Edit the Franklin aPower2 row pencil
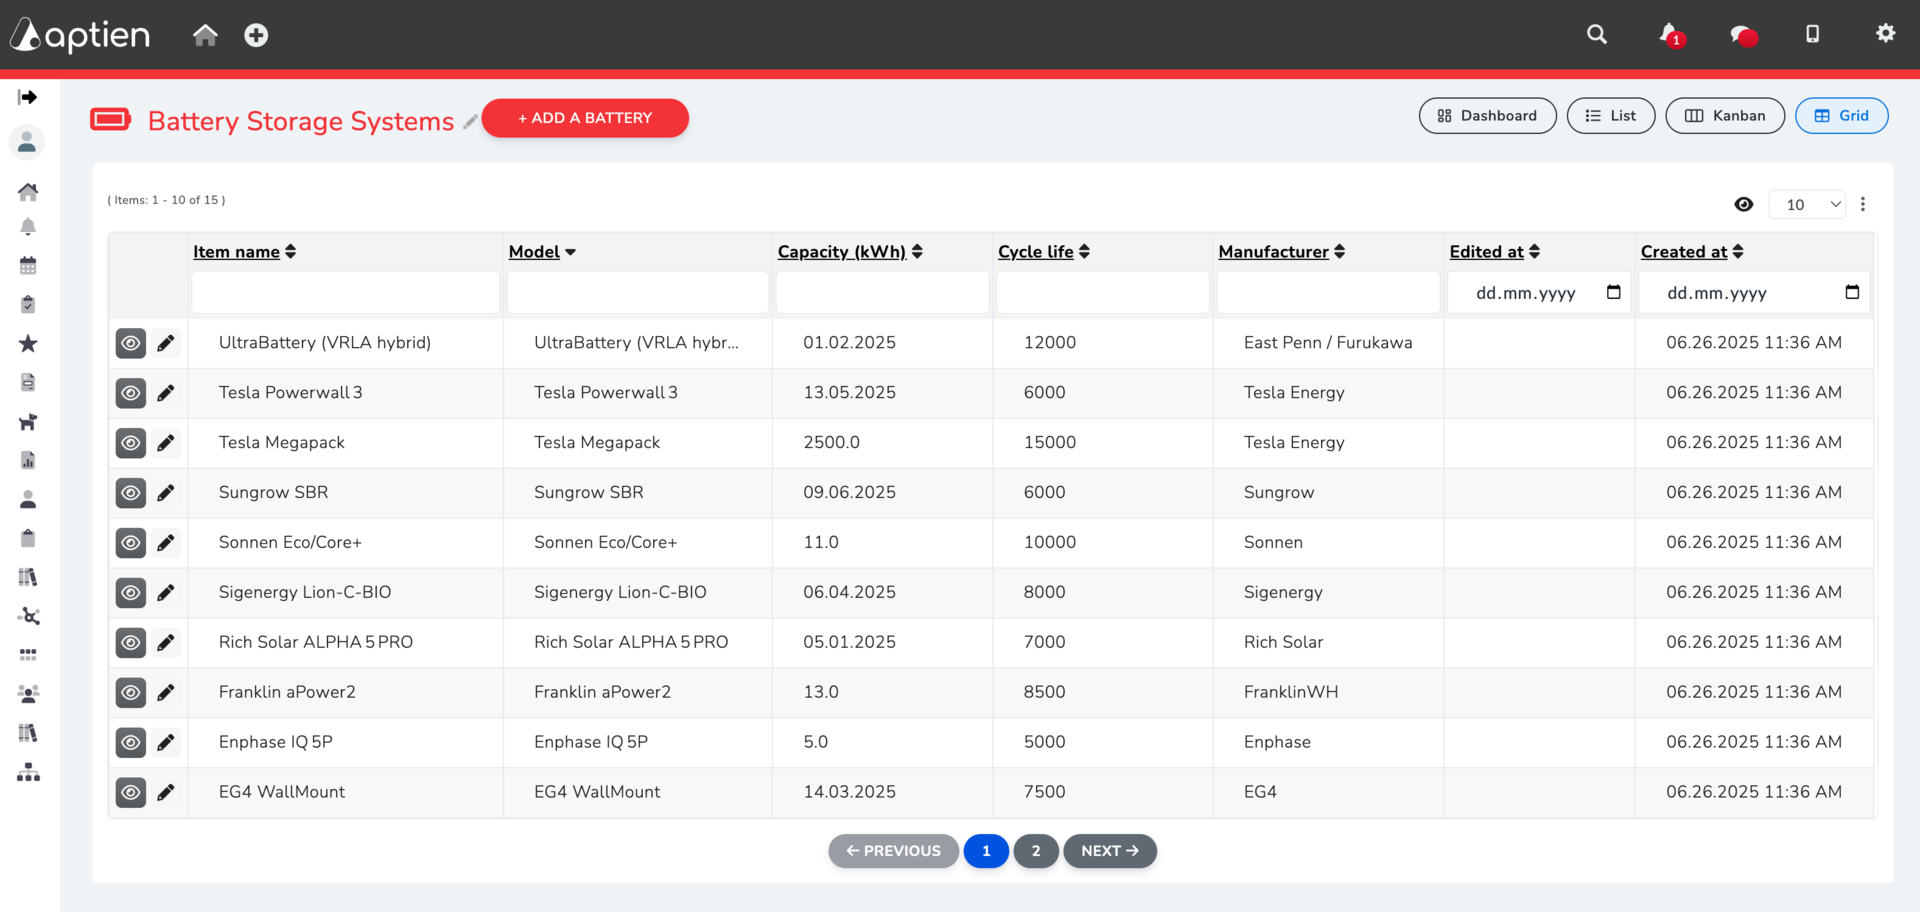Screen dimensions: 1920x912 pyautogui.click(x=166, y=693)
